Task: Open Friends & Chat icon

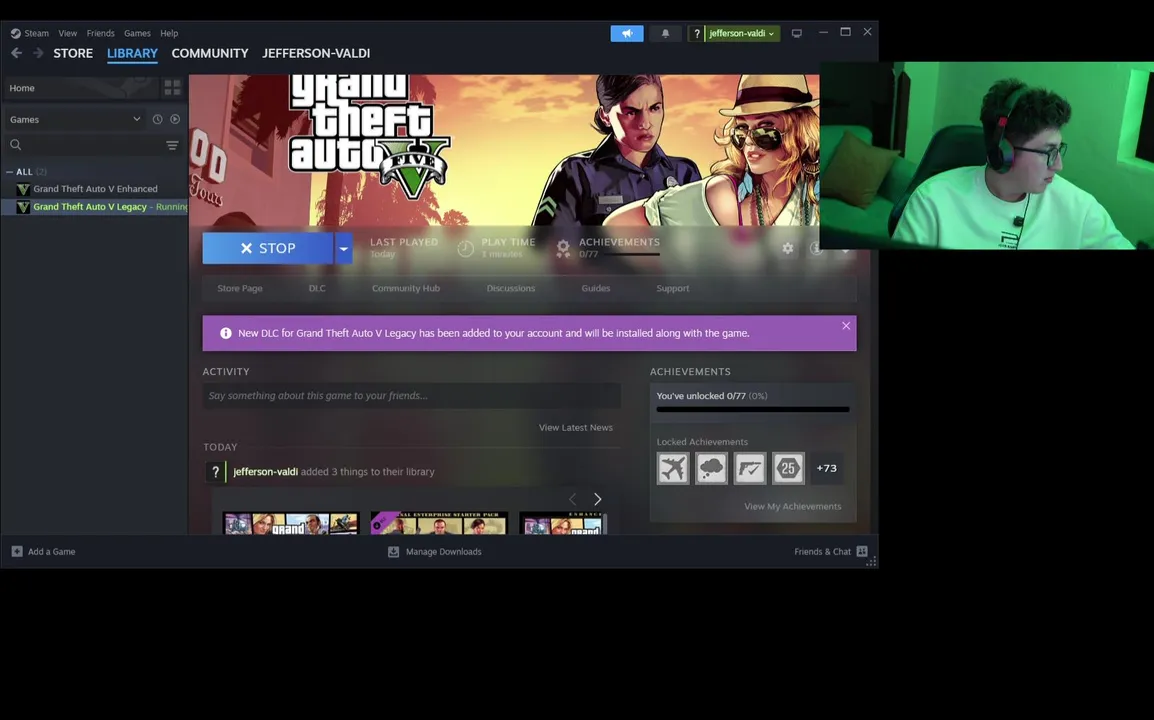Action: pos(862,551)
